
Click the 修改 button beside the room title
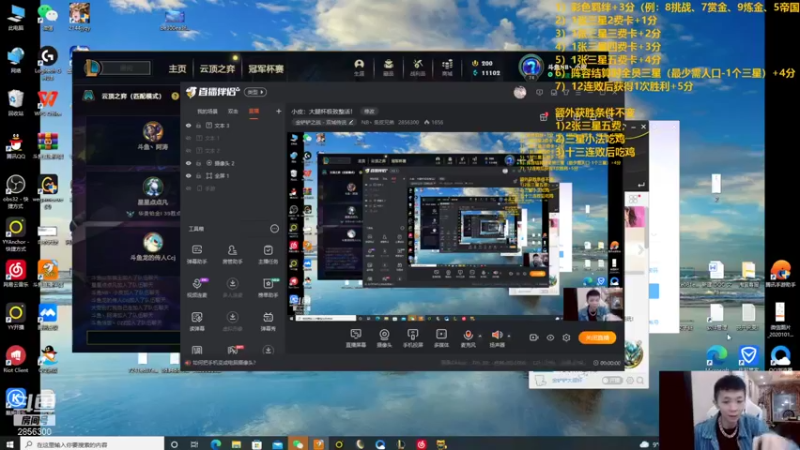click(369, 111)
